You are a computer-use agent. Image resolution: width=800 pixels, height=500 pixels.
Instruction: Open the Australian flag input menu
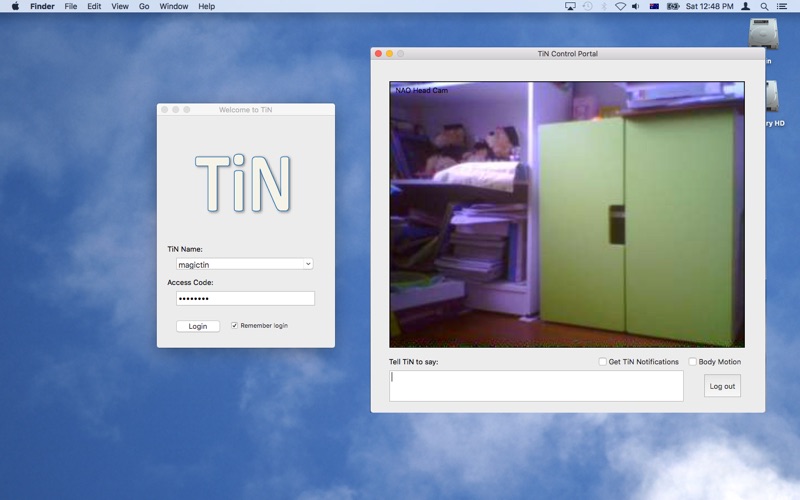tap(654, 6)
